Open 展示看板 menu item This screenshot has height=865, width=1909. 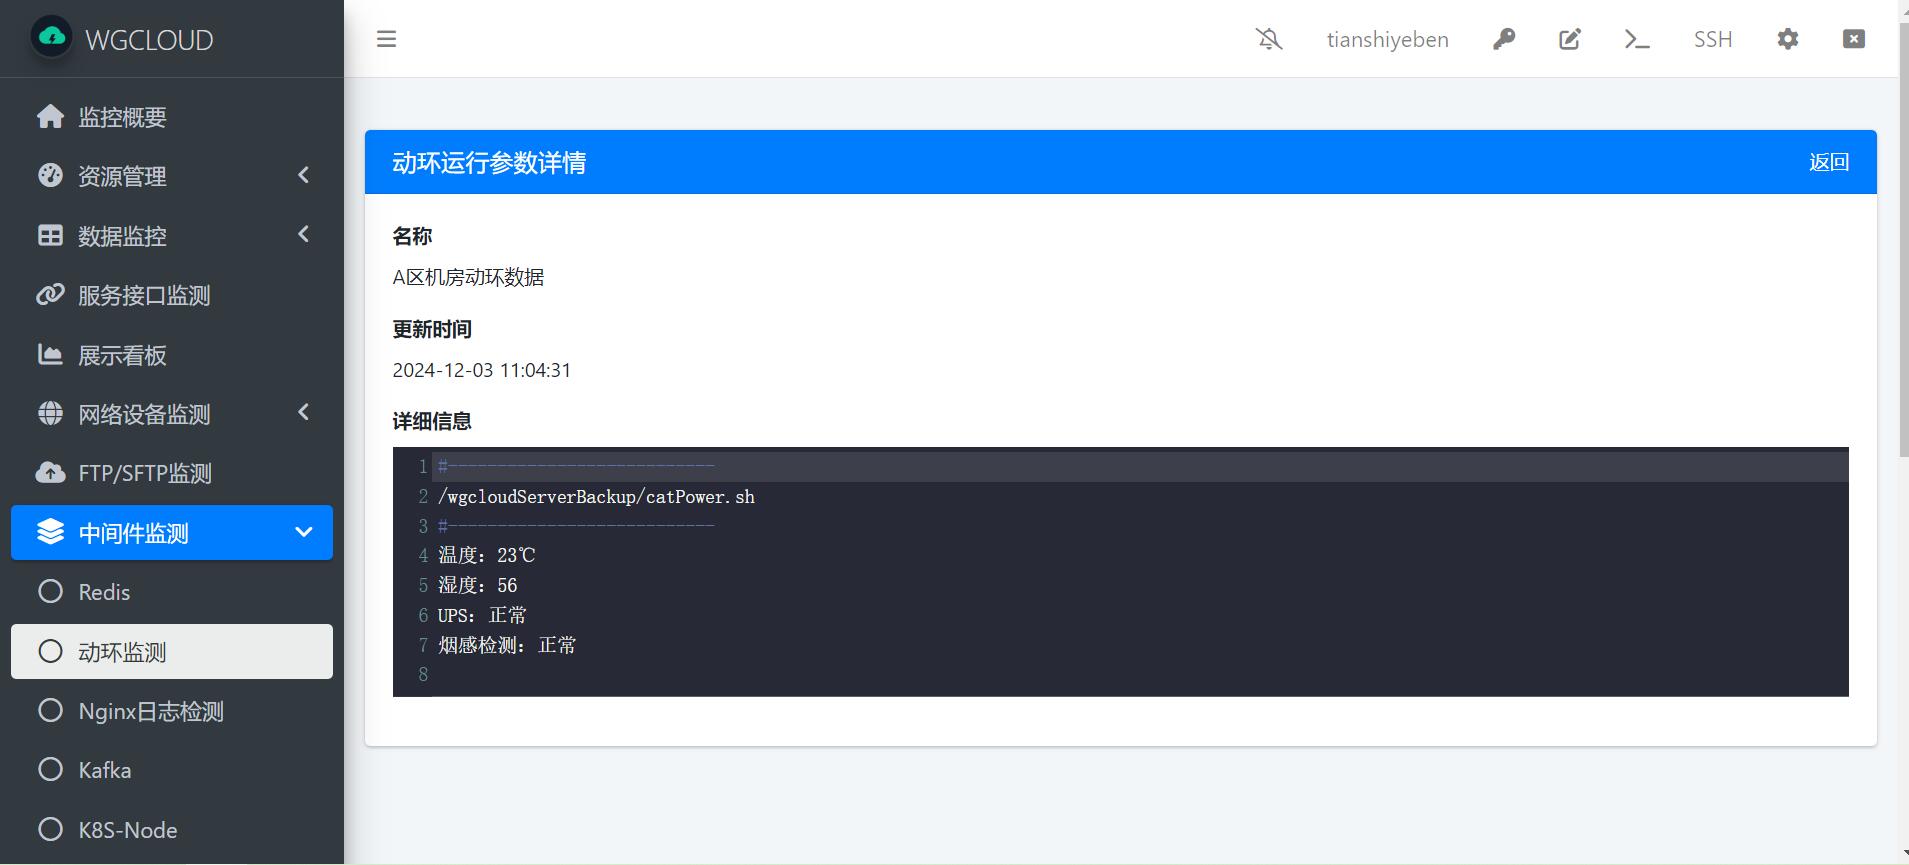coord(172,355)
